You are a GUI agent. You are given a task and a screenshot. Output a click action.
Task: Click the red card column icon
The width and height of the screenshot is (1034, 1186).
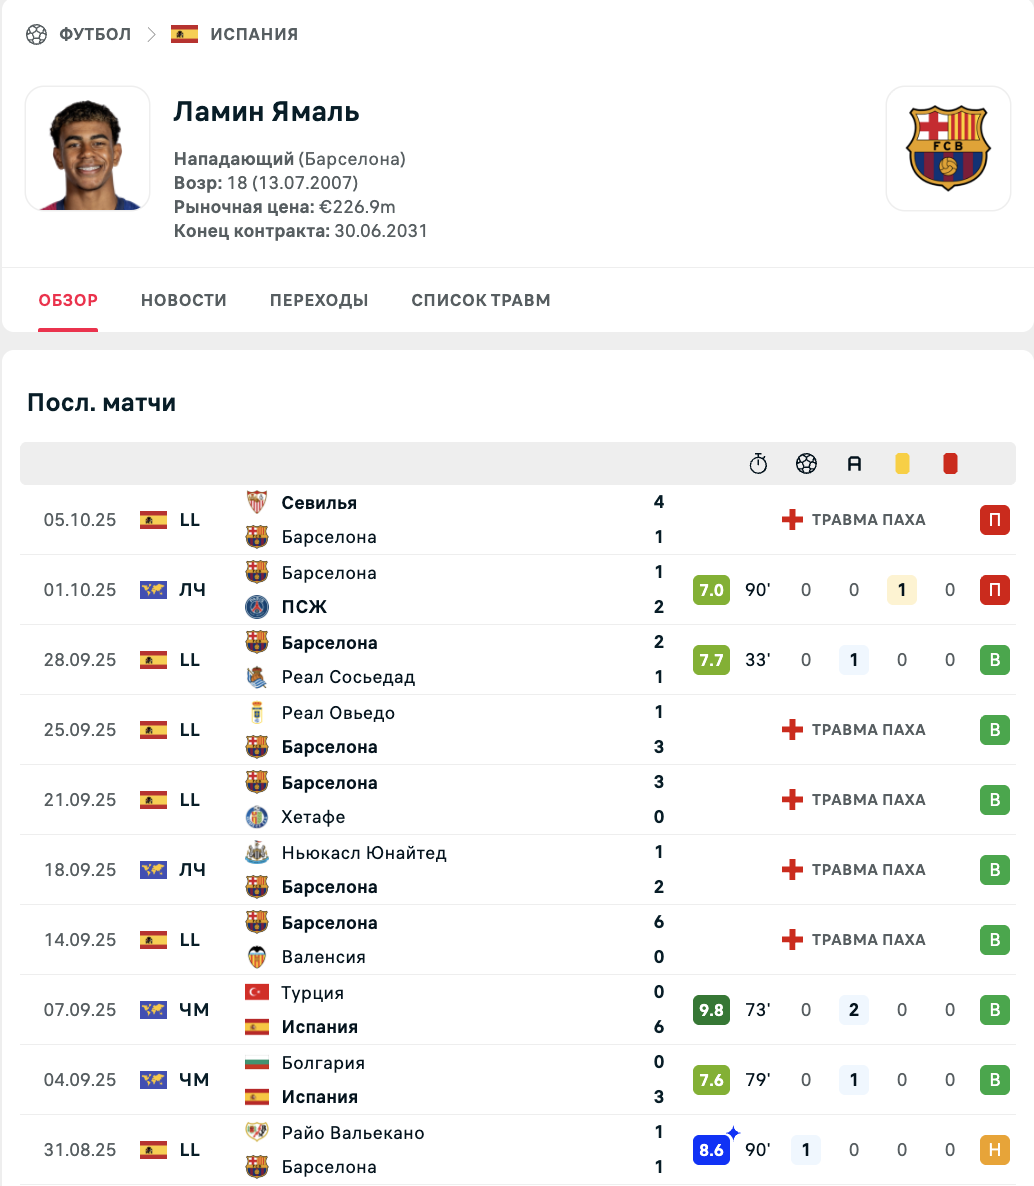click(x=950, y=464)
